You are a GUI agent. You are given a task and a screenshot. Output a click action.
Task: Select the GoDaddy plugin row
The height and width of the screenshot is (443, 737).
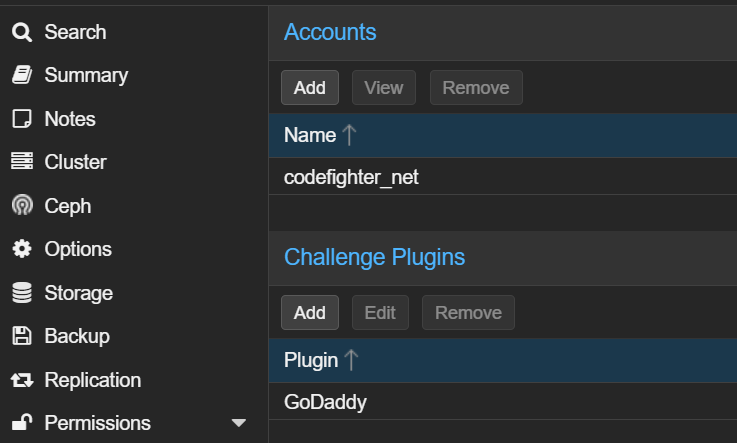[x=503, y=402]
